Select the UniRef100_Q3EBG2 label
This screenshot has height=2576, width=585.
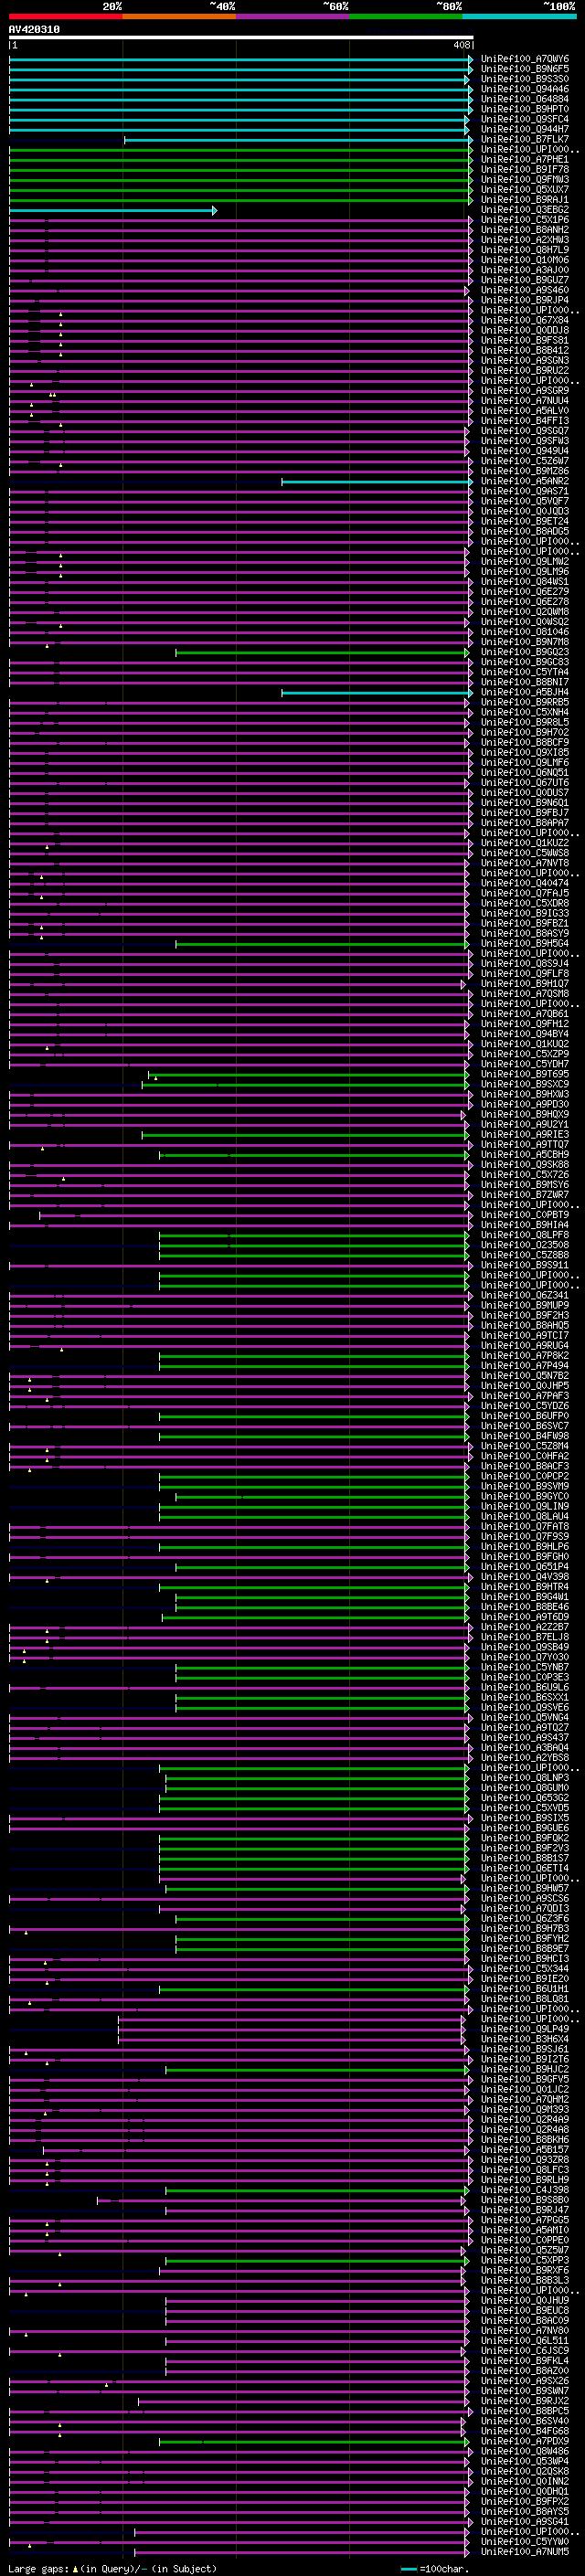525,210
